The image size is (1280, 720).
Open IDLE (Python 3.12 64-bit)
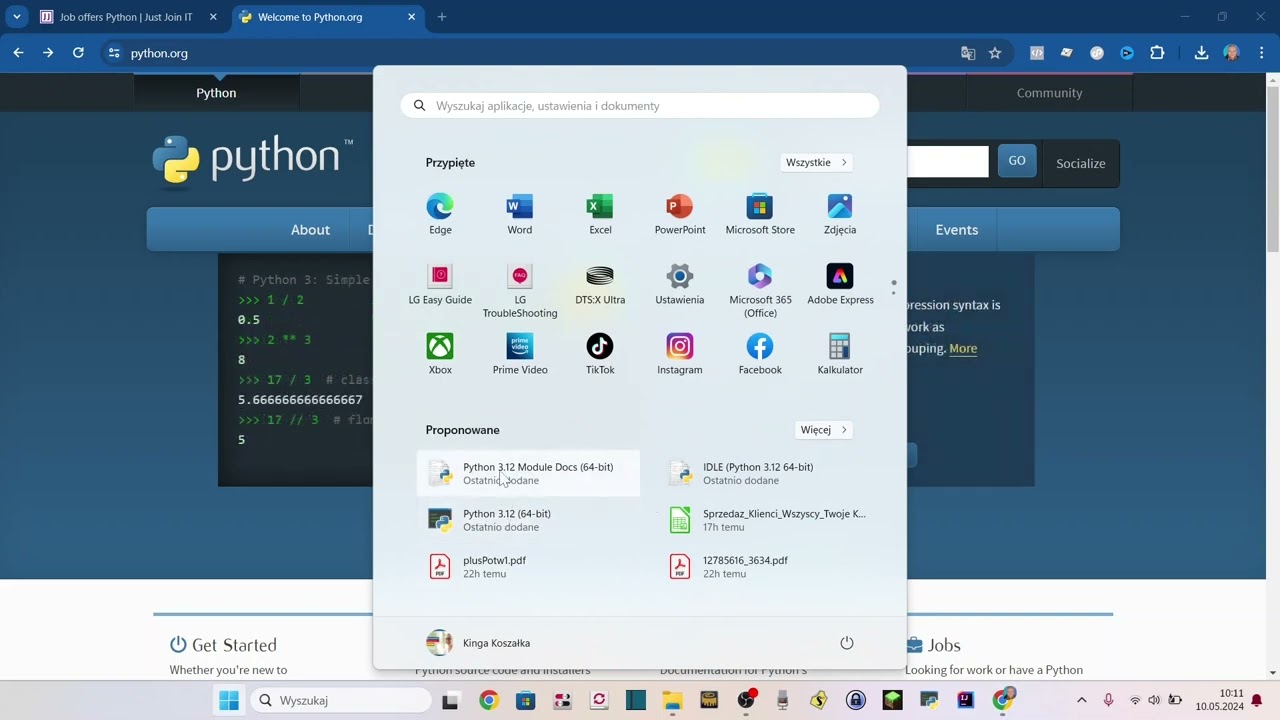pos(768,473)
